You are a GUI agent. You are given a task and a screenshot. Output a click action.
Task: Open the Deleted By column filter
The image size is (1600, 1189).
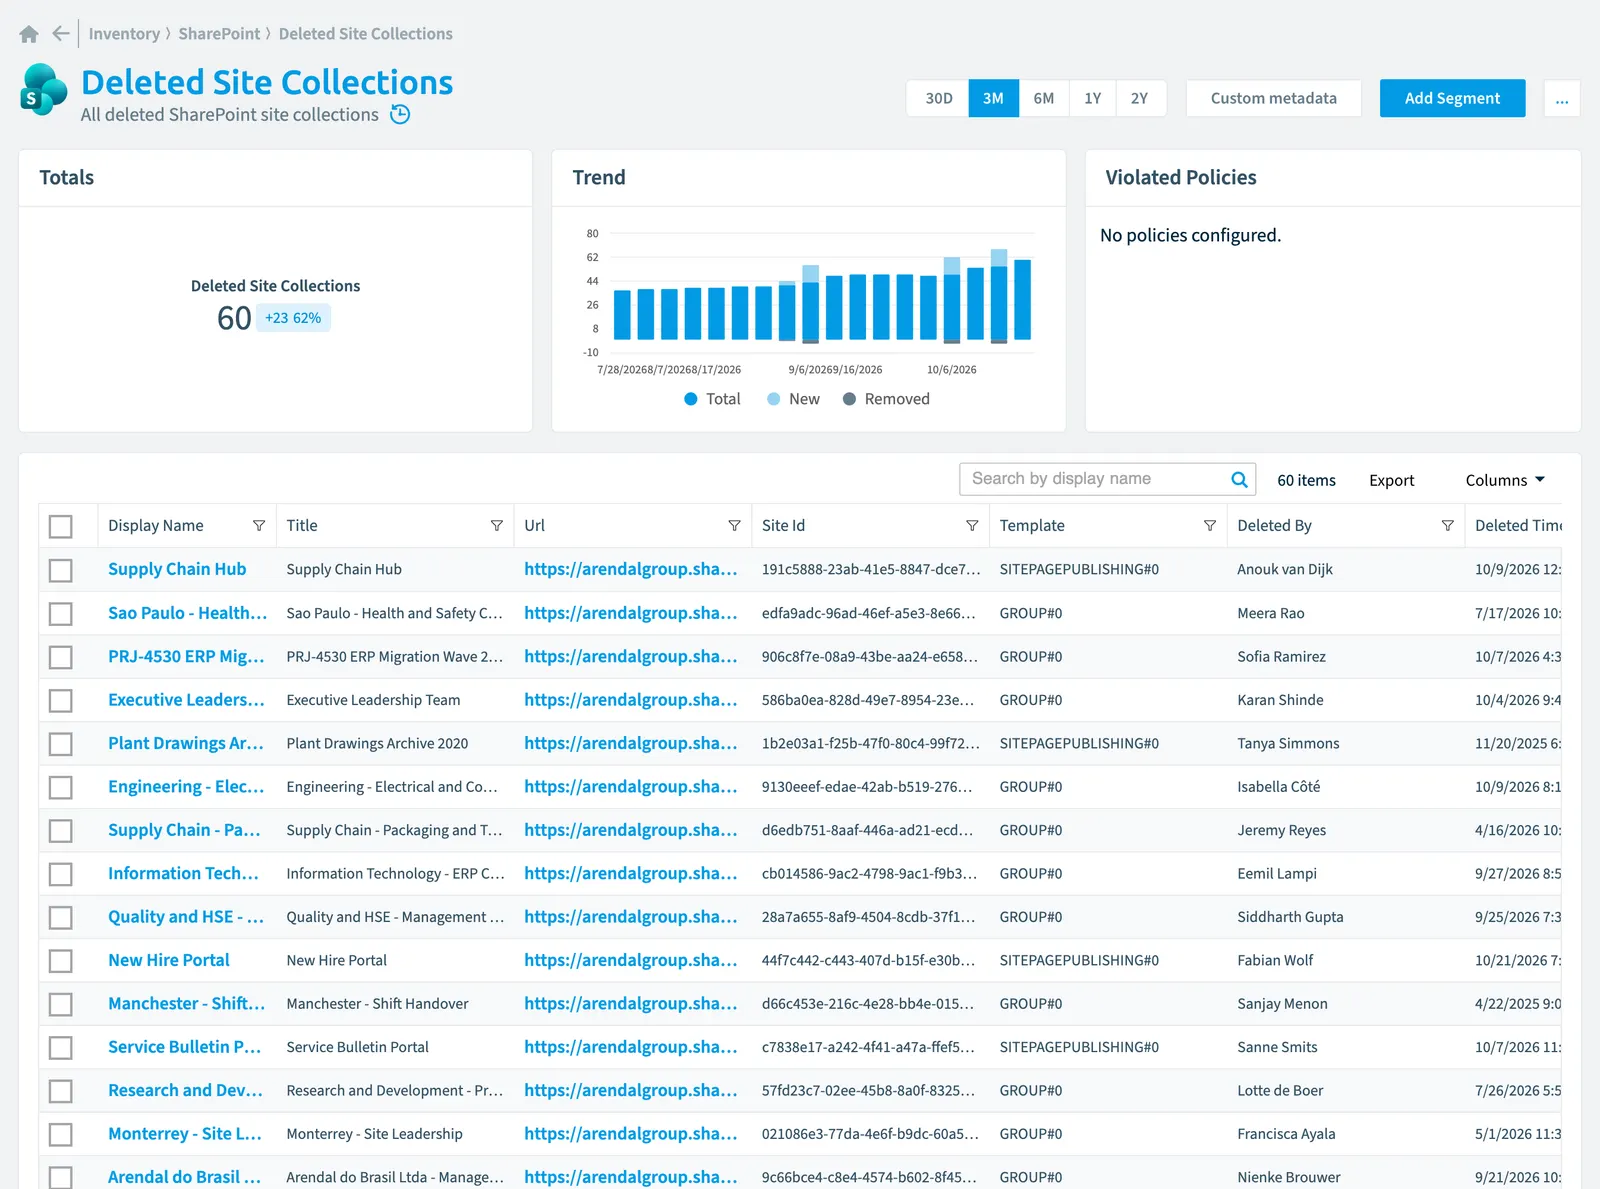point(1447,526)
